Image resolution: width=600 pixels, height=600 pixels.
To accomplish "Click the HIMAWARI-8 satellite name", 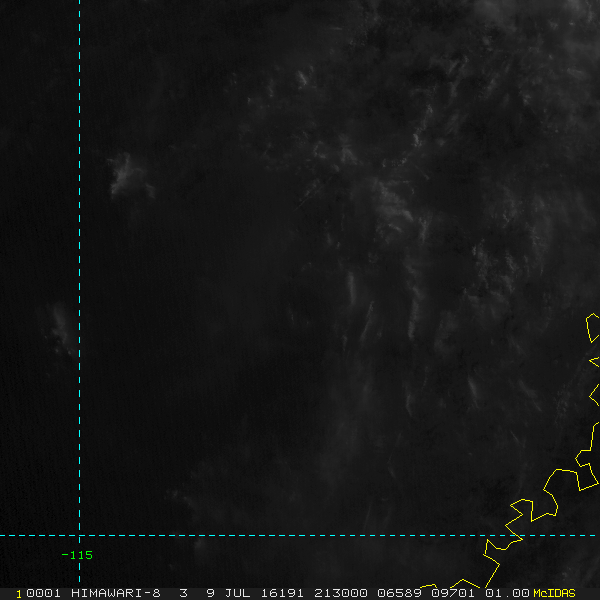I will point(116,593).
